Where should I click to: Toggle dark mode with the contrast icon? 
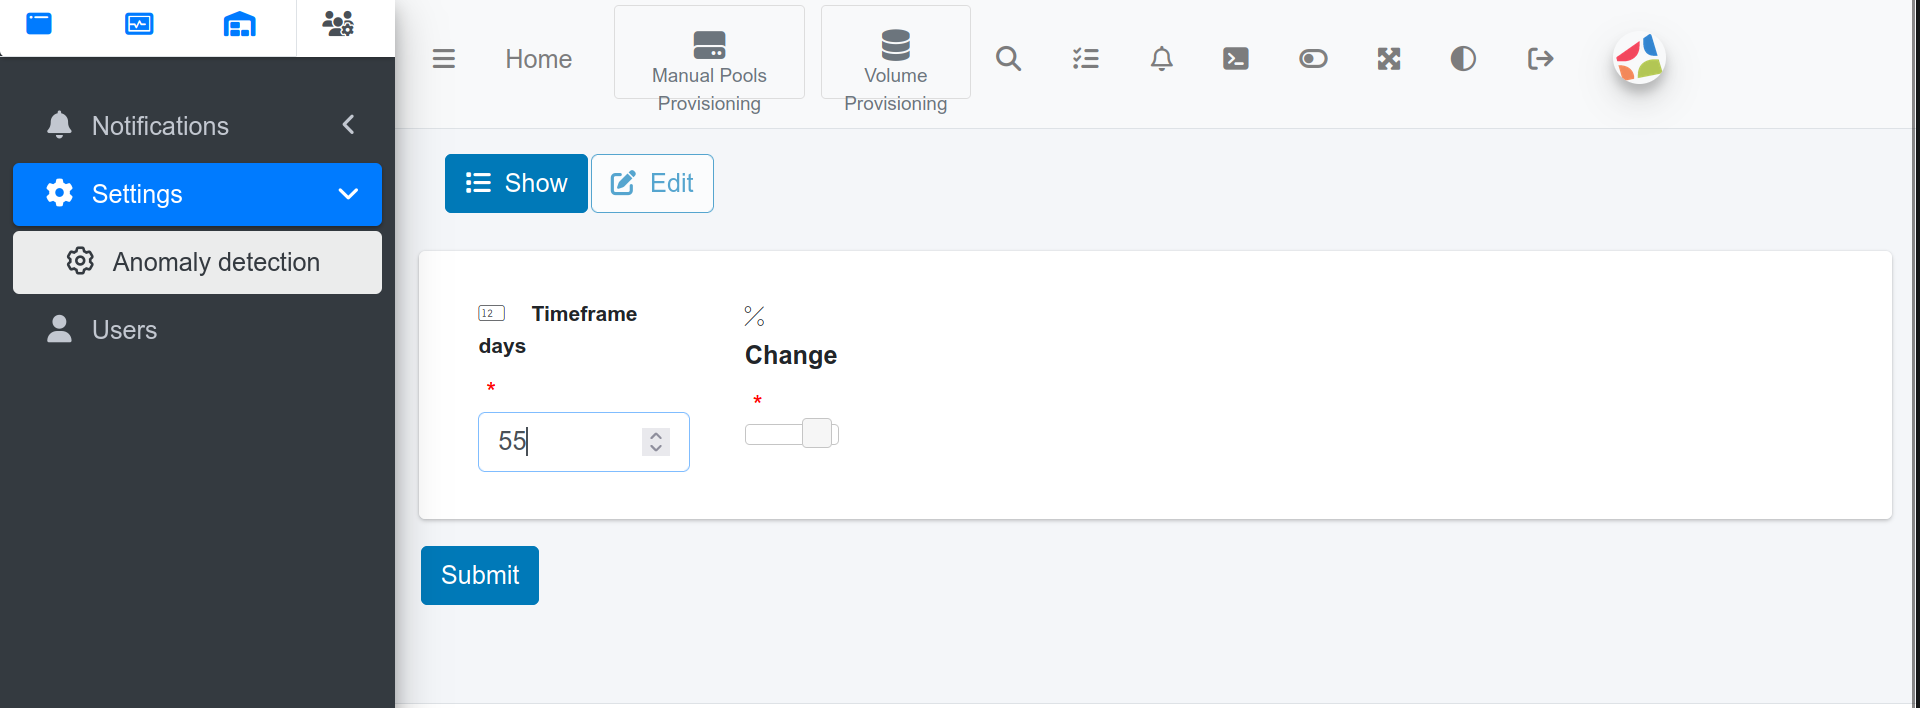(x=1462, y=58)
